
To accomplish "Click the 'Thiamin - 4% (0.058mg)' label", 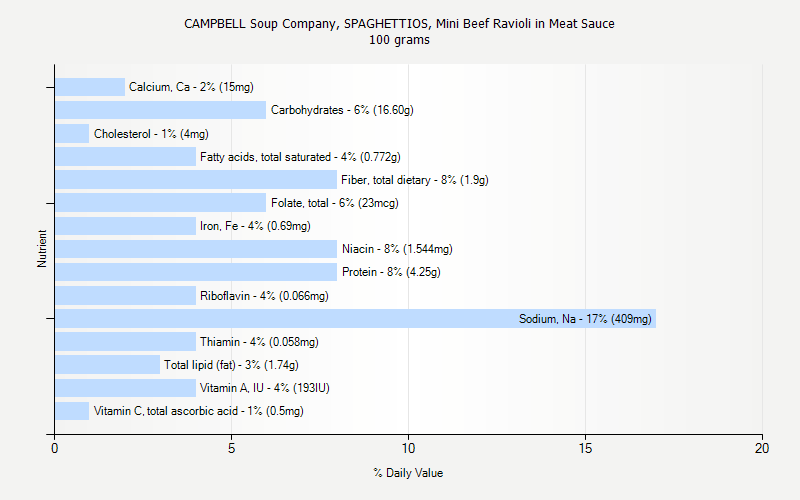I will [x=259, y=342].
